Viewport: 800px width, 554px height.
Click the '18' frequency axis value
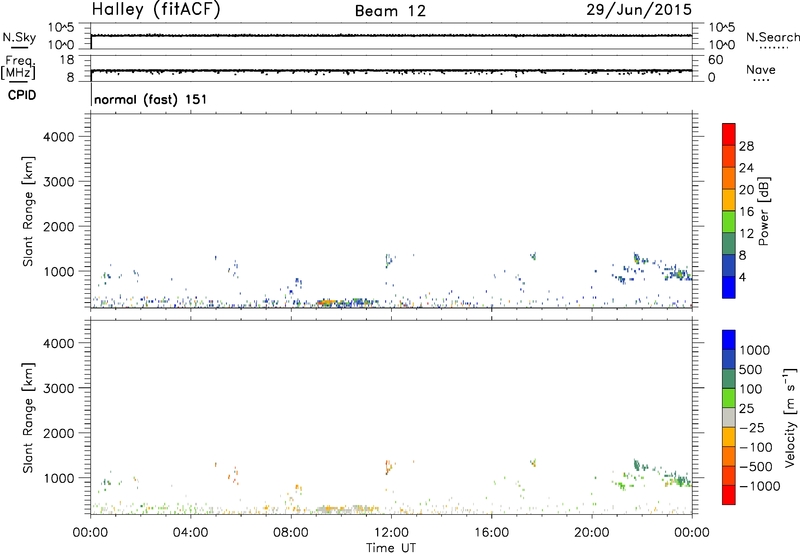67,60
